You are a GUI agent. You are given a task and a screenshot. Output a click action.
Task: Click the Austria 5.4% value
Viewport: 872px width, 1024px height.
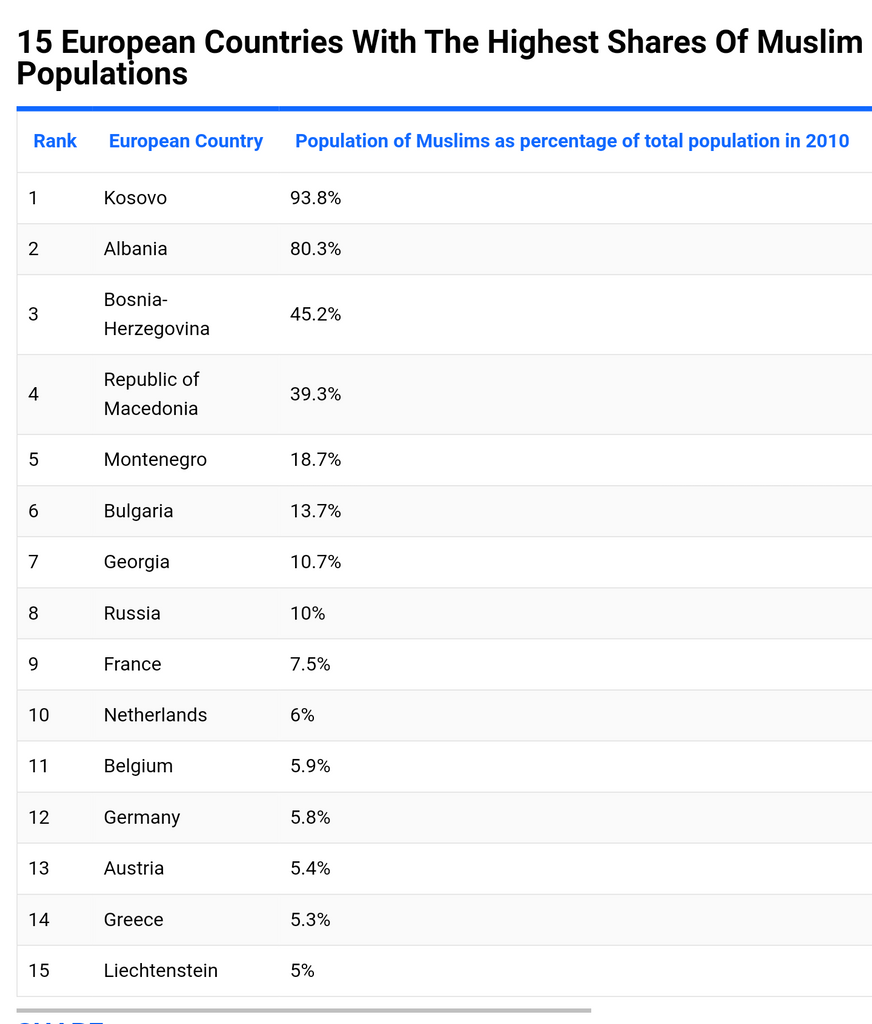pos(310,868)
